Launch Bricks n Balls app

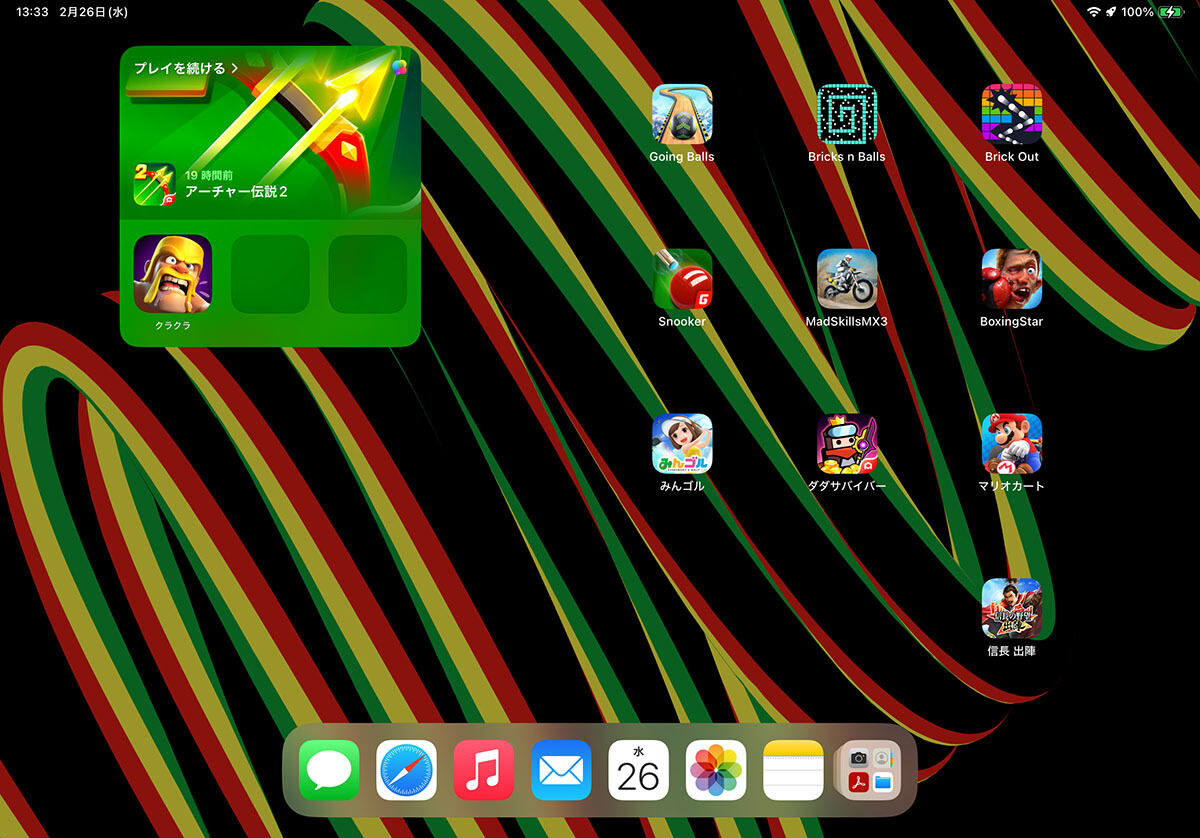847,114
